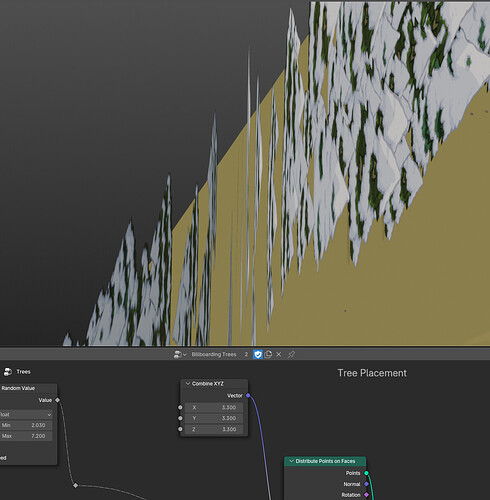Select the Random Value node header
The height and width of the screenshot is (500, 490).
[28, 388]
